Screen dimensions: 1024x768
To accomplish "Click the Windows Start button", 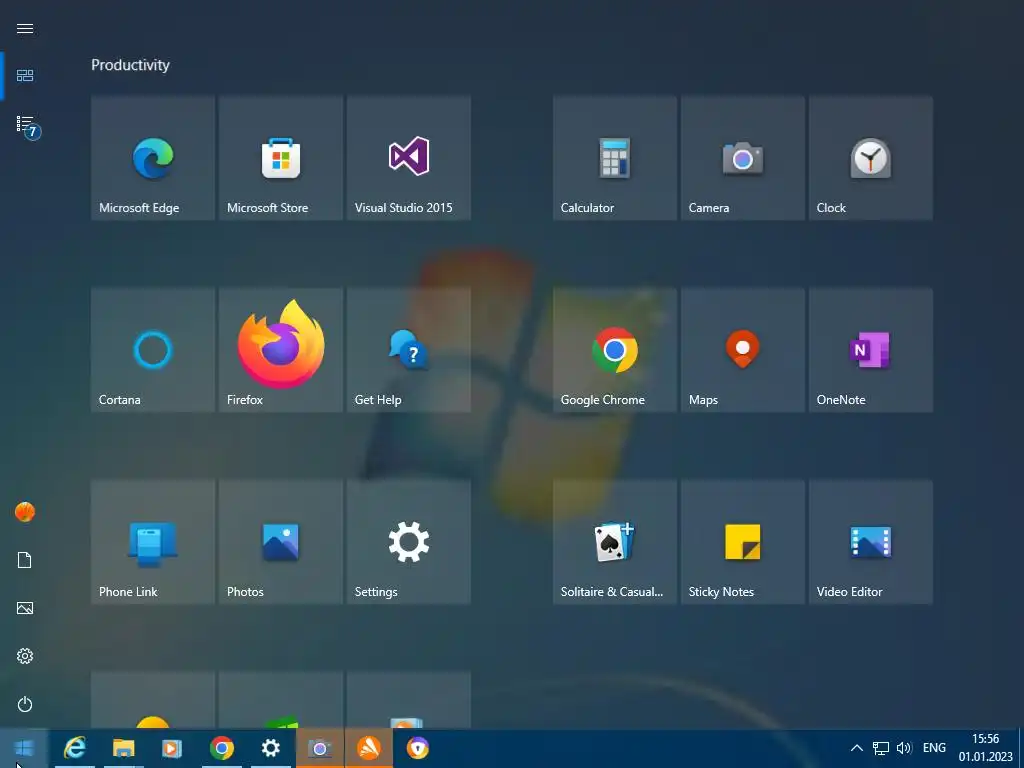I will (24, 748).
